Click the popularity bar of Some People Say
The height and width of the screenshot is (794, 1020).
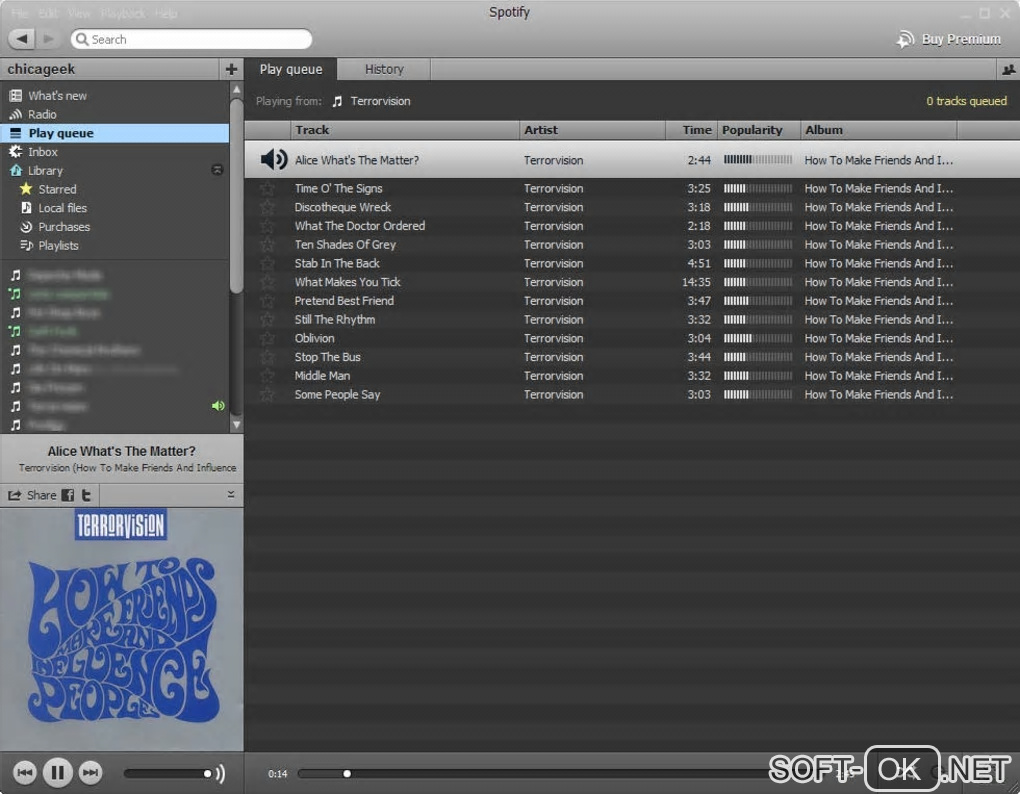(x=758, y=395)
